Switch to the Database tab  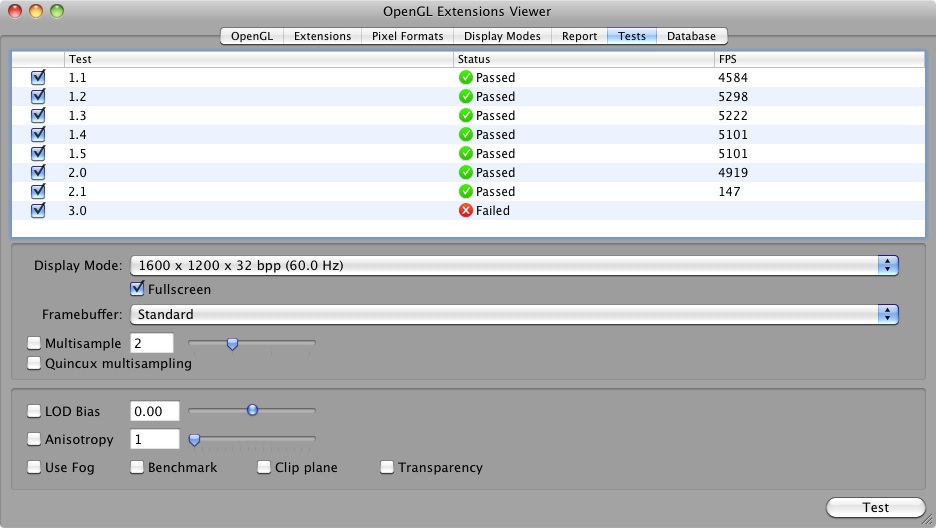click(691, 36)
